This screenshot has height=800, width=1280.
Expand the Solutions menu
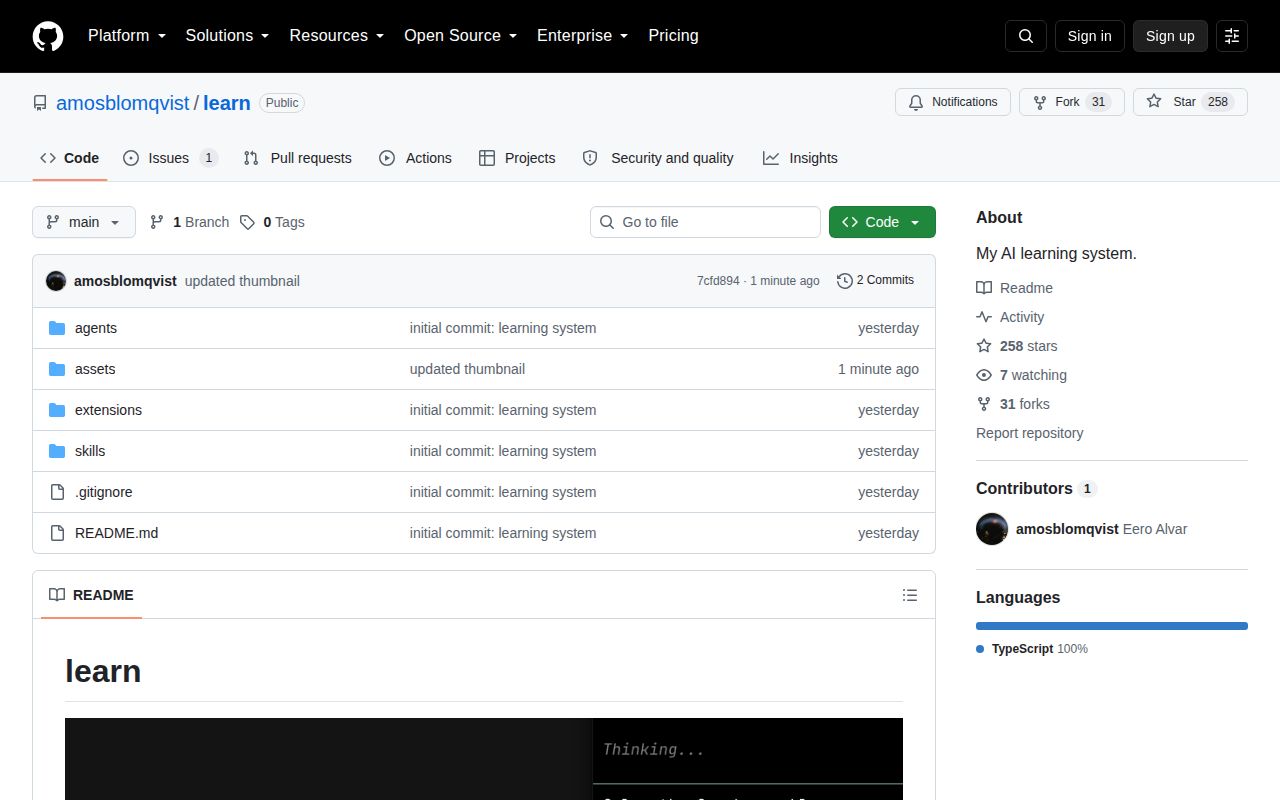point(228,36)
